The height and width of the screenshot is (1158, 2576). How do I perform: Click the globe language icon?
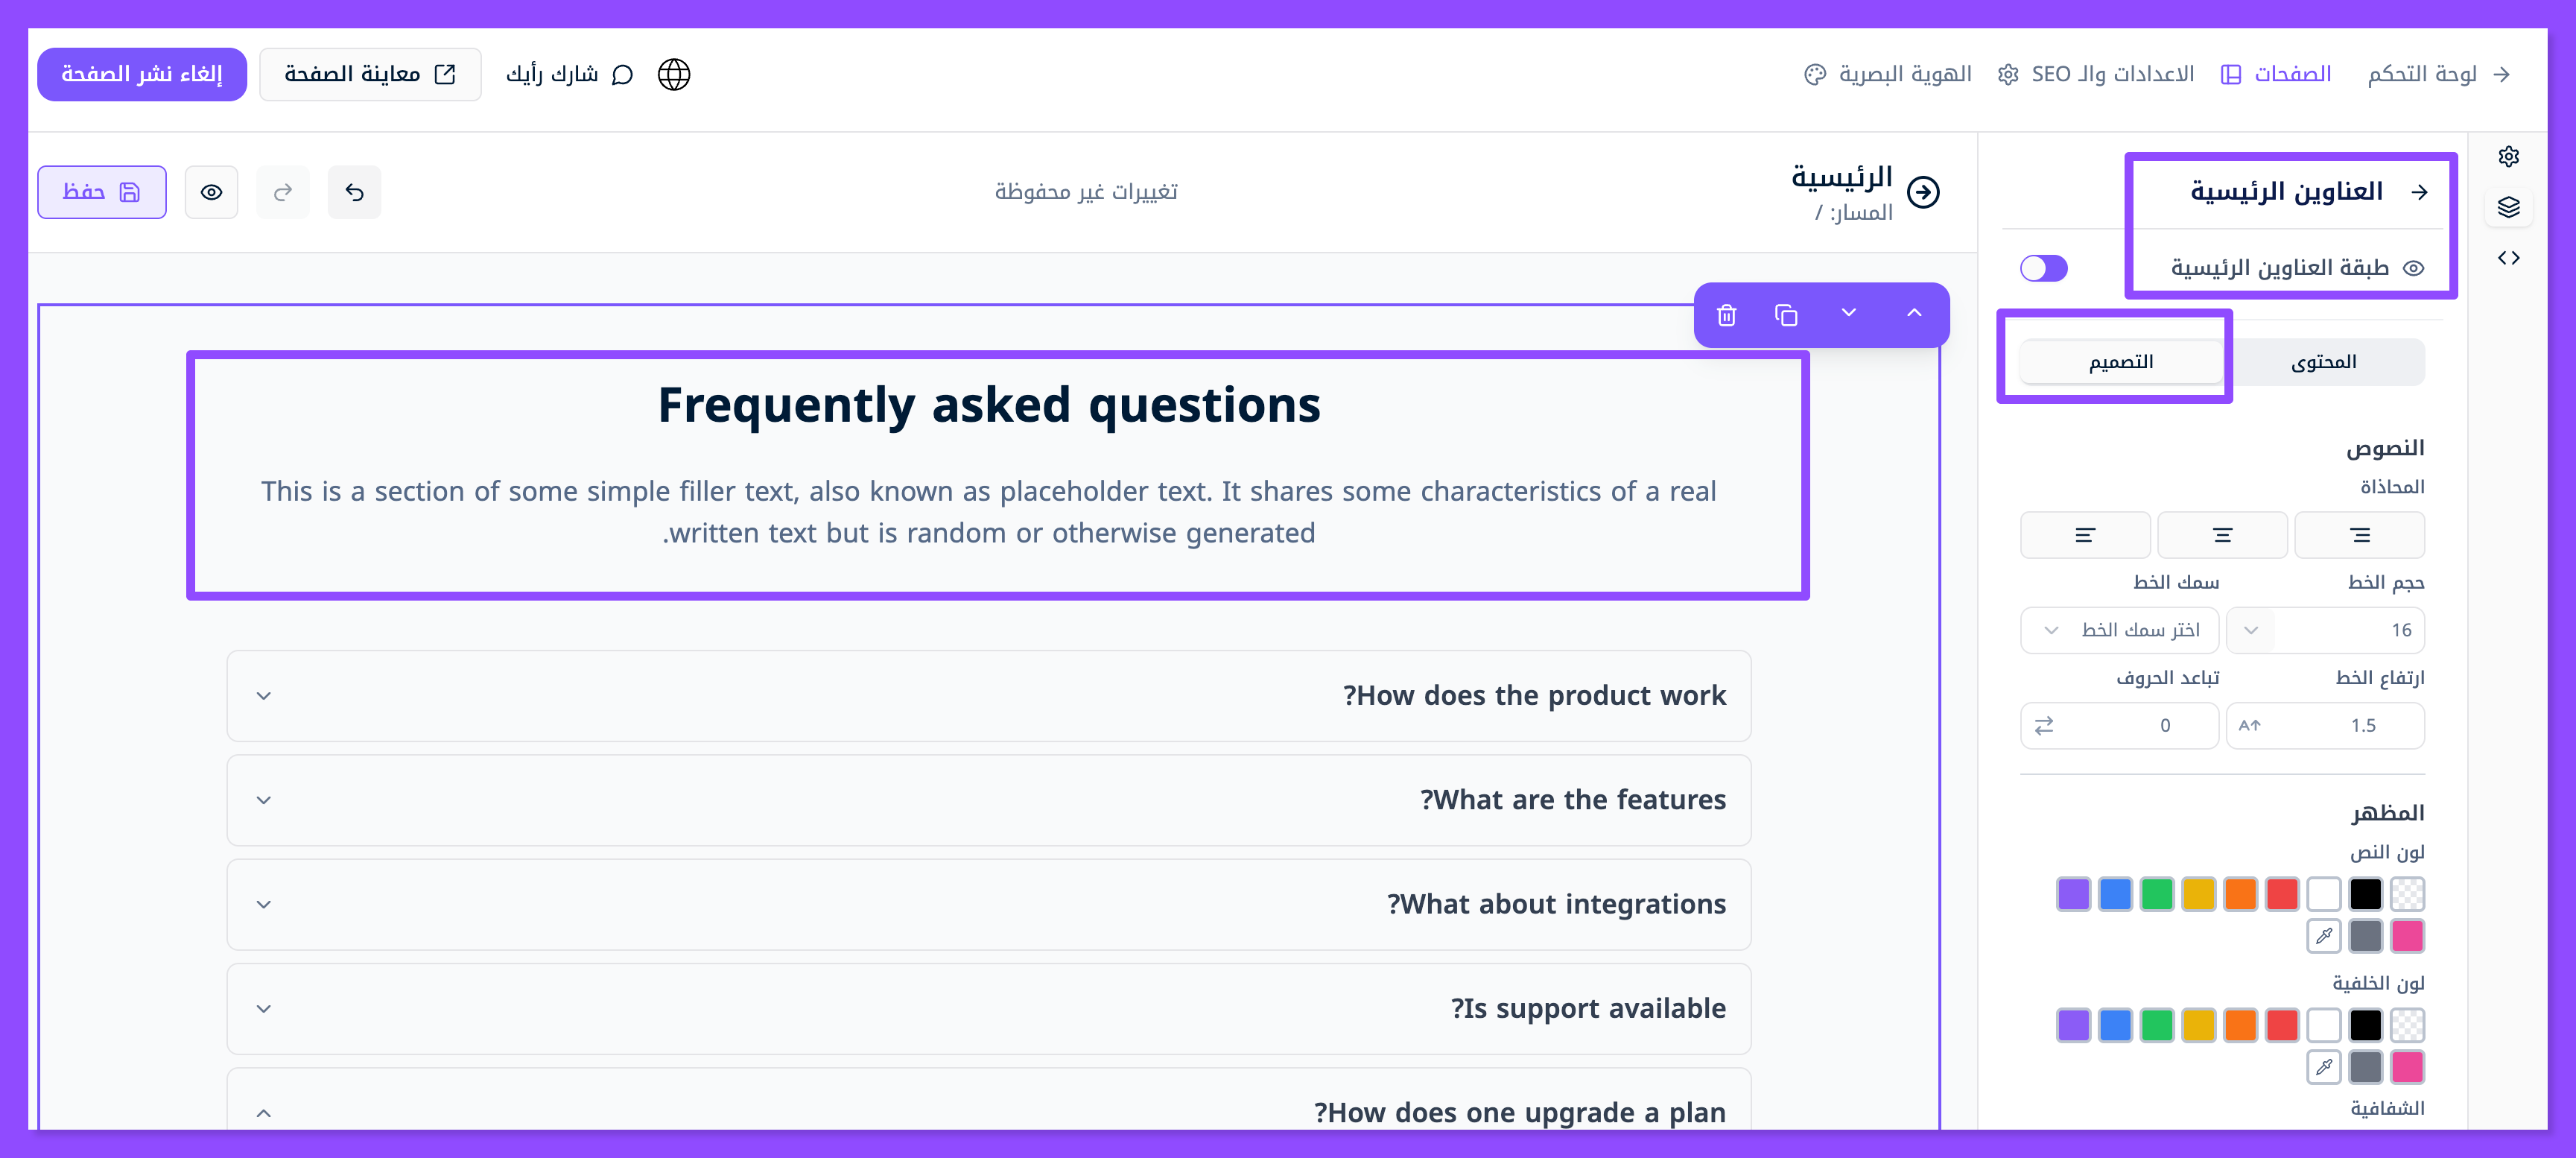(674, 74)
